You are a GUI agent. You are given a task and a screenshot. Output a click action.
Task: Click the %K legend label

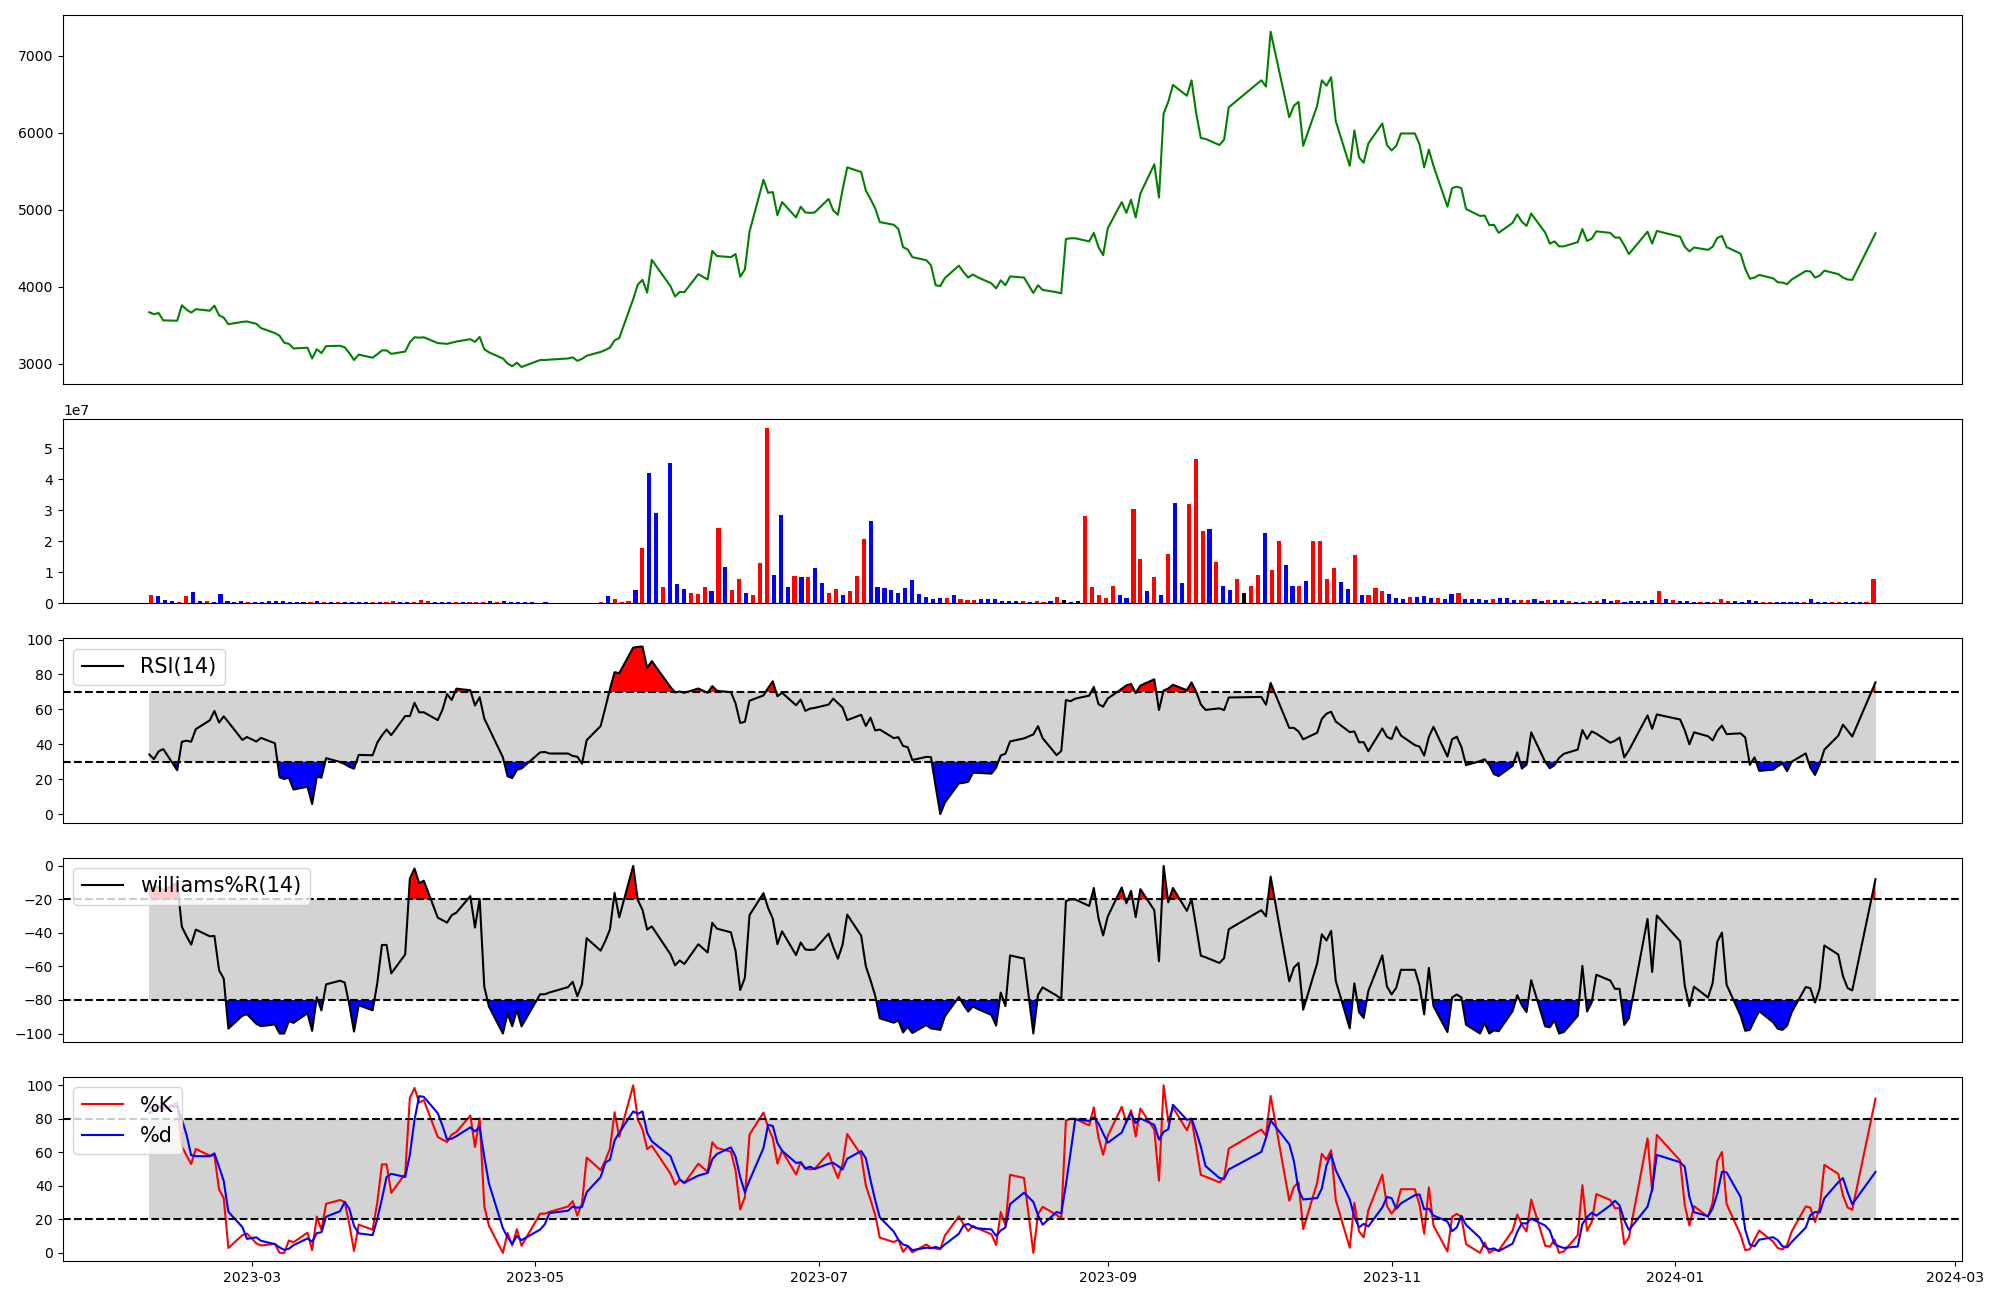[x=156, y=1105]
